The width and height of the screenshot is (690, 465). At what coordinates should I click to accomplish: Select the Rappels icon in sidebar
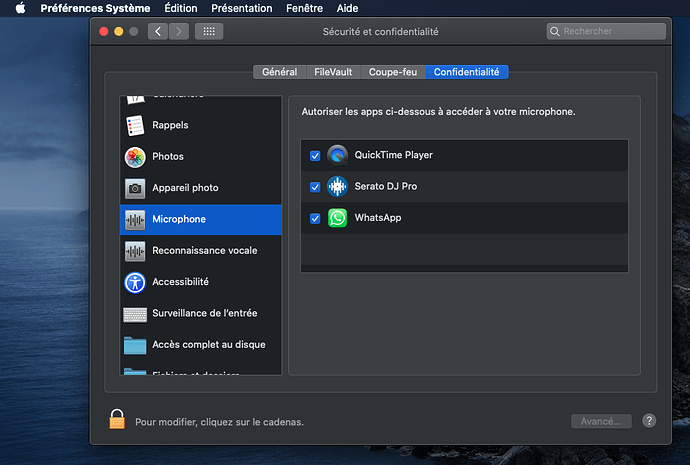click(x=135, y=125)
